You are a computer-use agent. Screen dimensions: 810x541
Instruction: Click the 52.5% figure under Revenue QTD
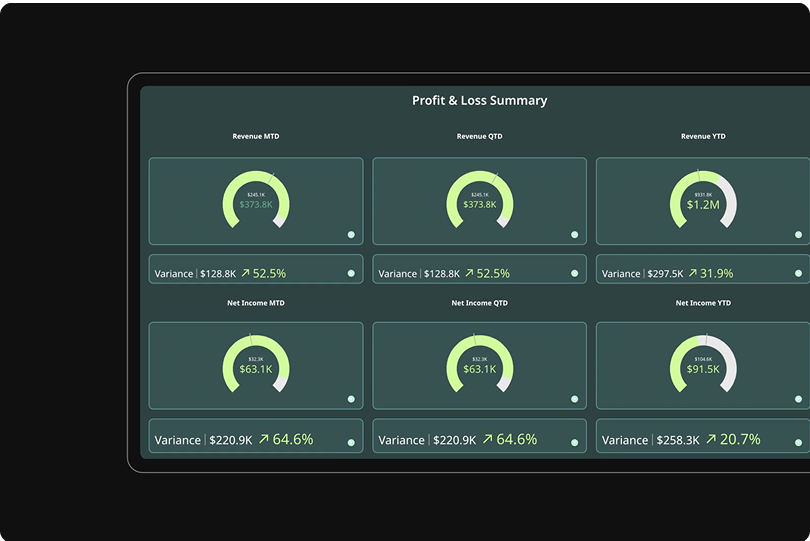493,273
